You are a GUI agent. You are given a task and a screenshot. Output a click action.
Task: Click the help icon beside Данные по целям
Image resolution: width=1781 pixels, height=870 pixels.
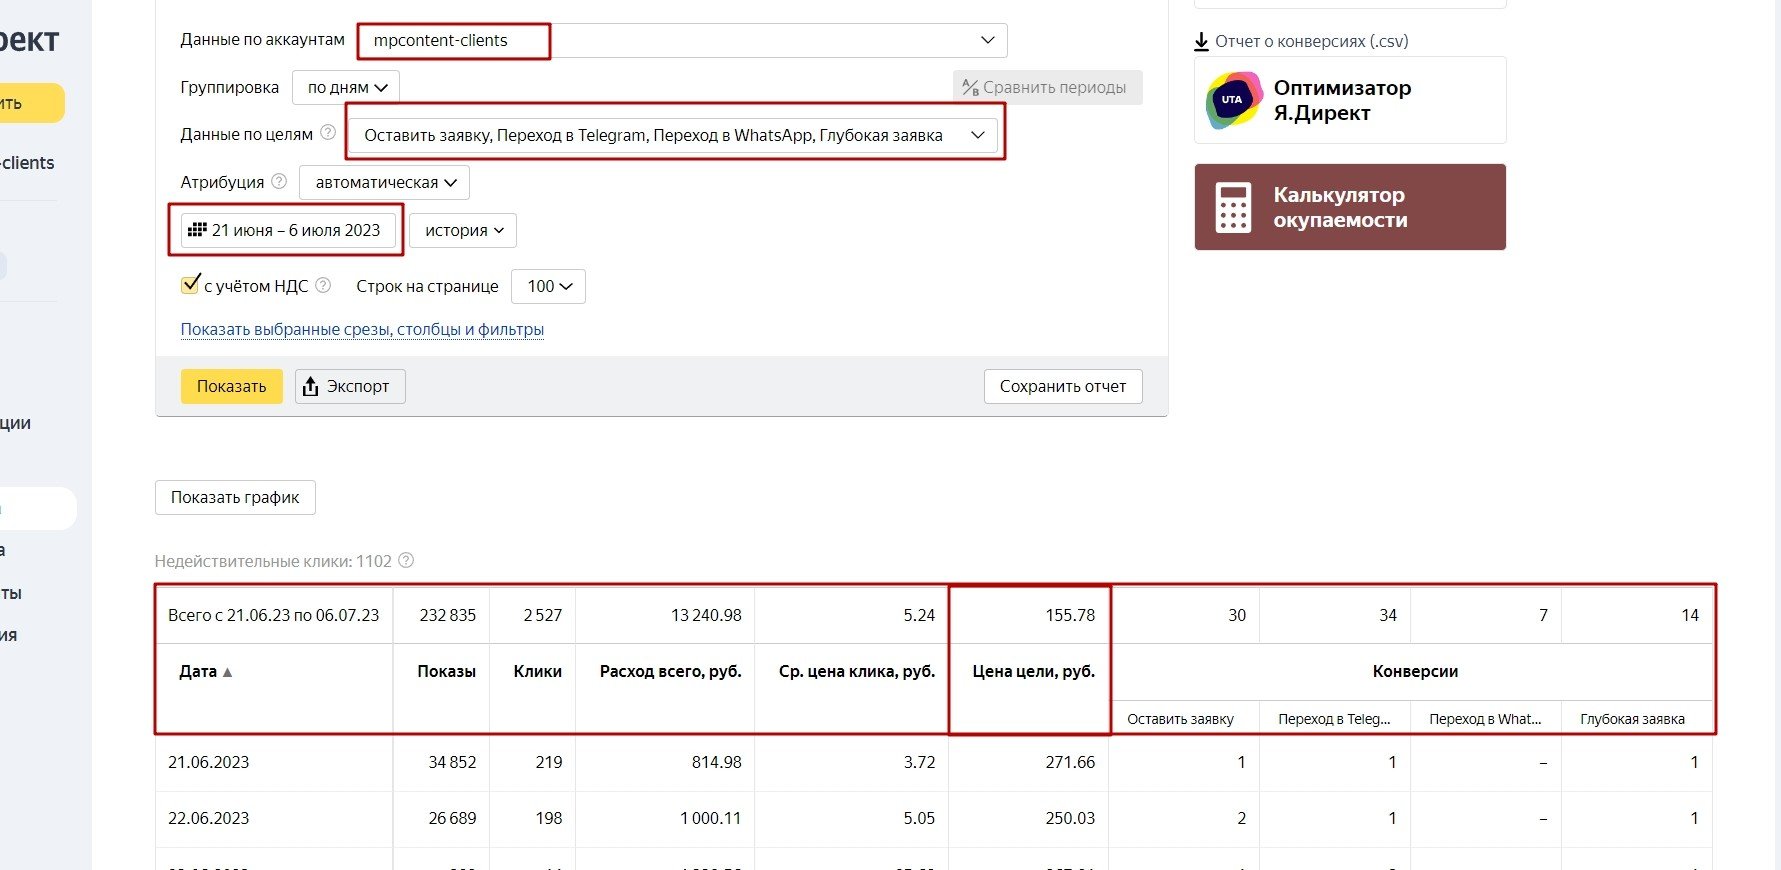coord(327,133)
